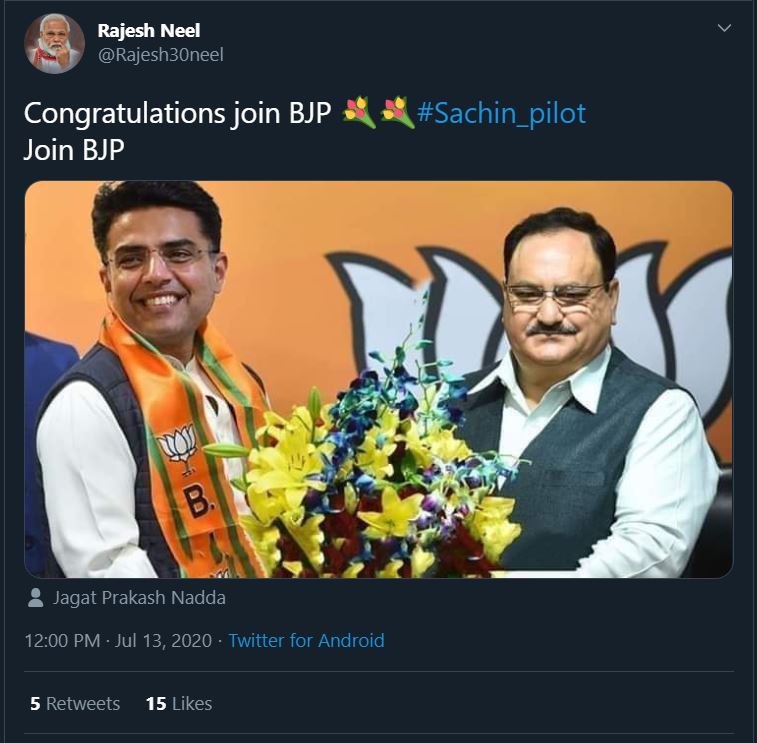
Task: Open the Rajesh Neel display name
Action: [149, 31]
